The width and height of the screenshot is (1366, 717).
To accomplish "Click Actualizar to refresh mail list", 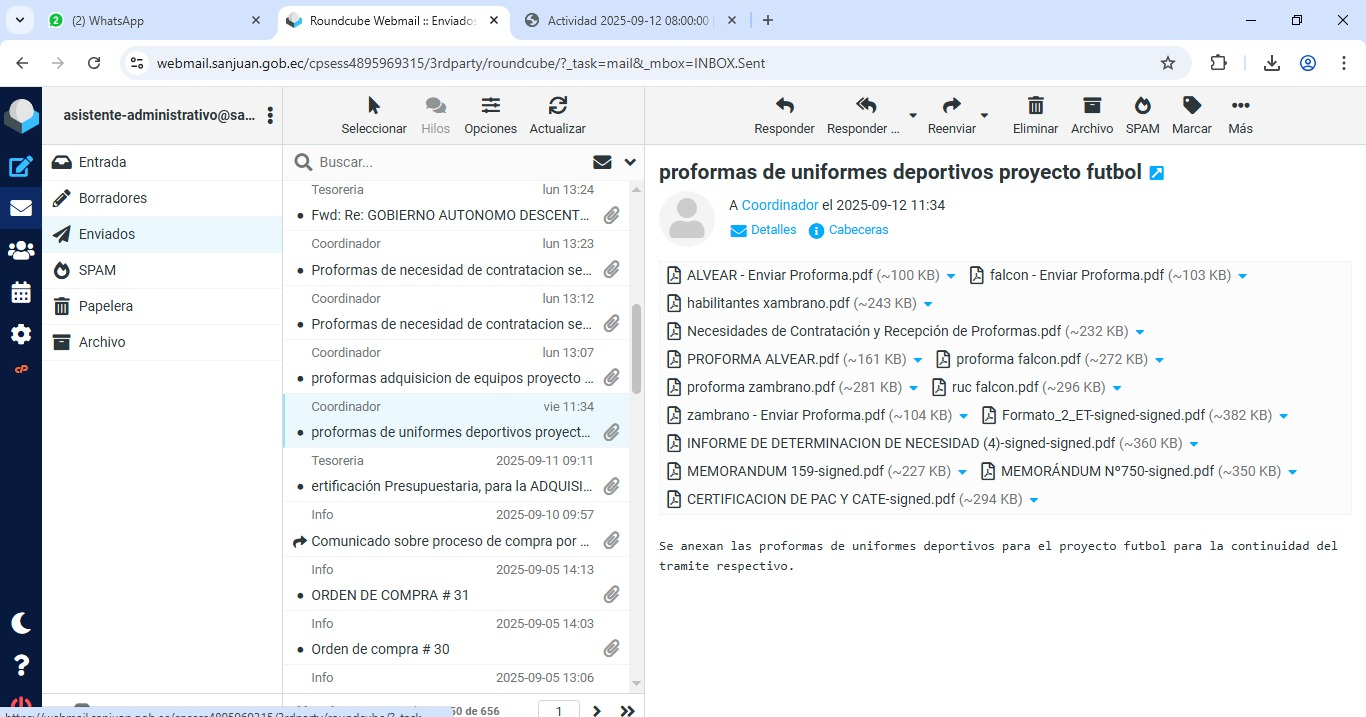I will [x=557, y=106].
